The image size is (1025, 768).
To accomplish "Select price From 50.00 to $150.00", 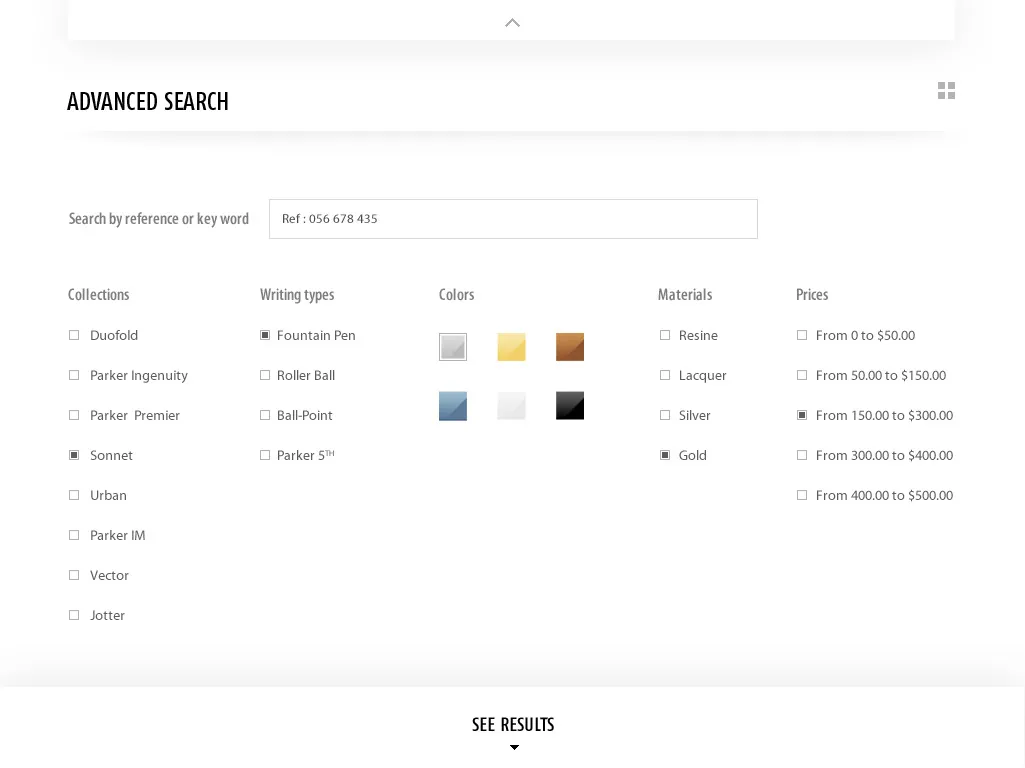I will (x=802, y=375).
